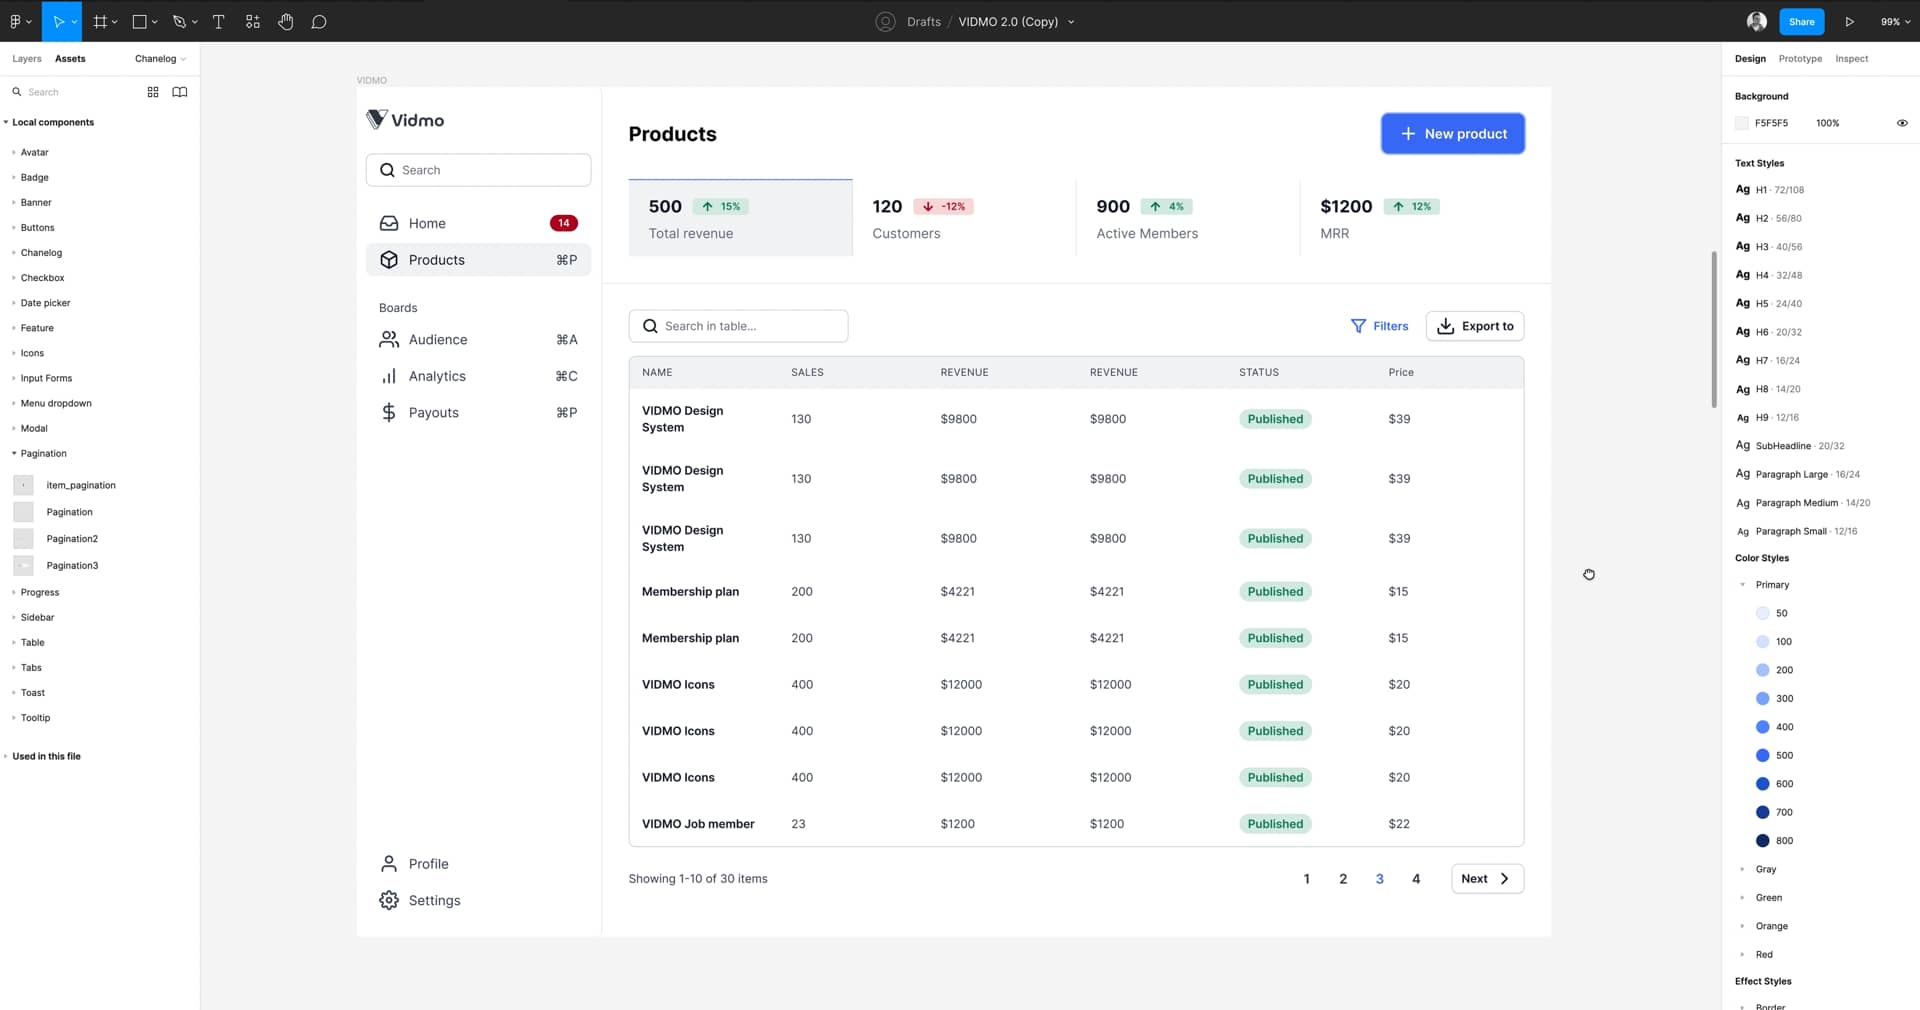
Task: Open the Add comment tool
Action: [x=318, y=21]
